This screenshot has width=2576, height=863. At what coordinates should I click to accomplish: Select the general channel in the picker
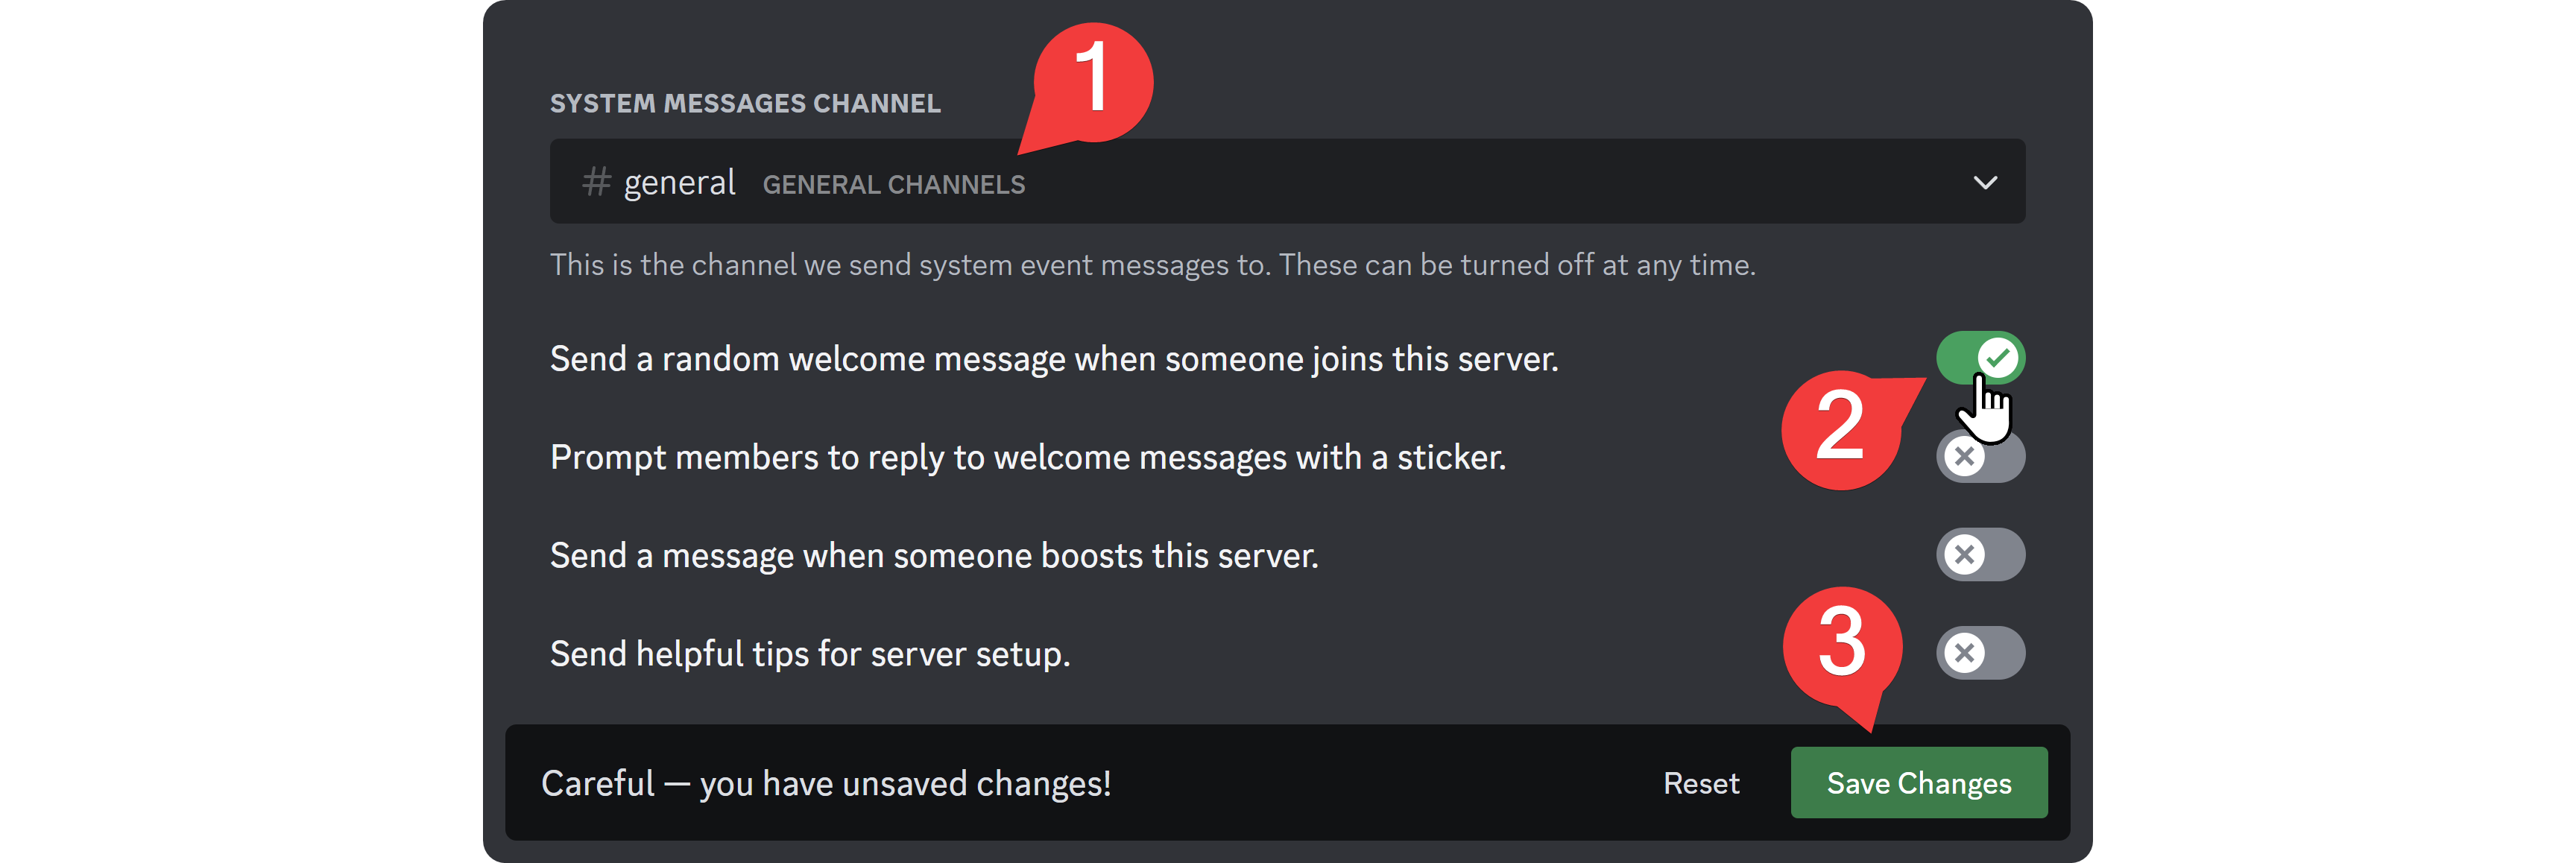point(679,181)
